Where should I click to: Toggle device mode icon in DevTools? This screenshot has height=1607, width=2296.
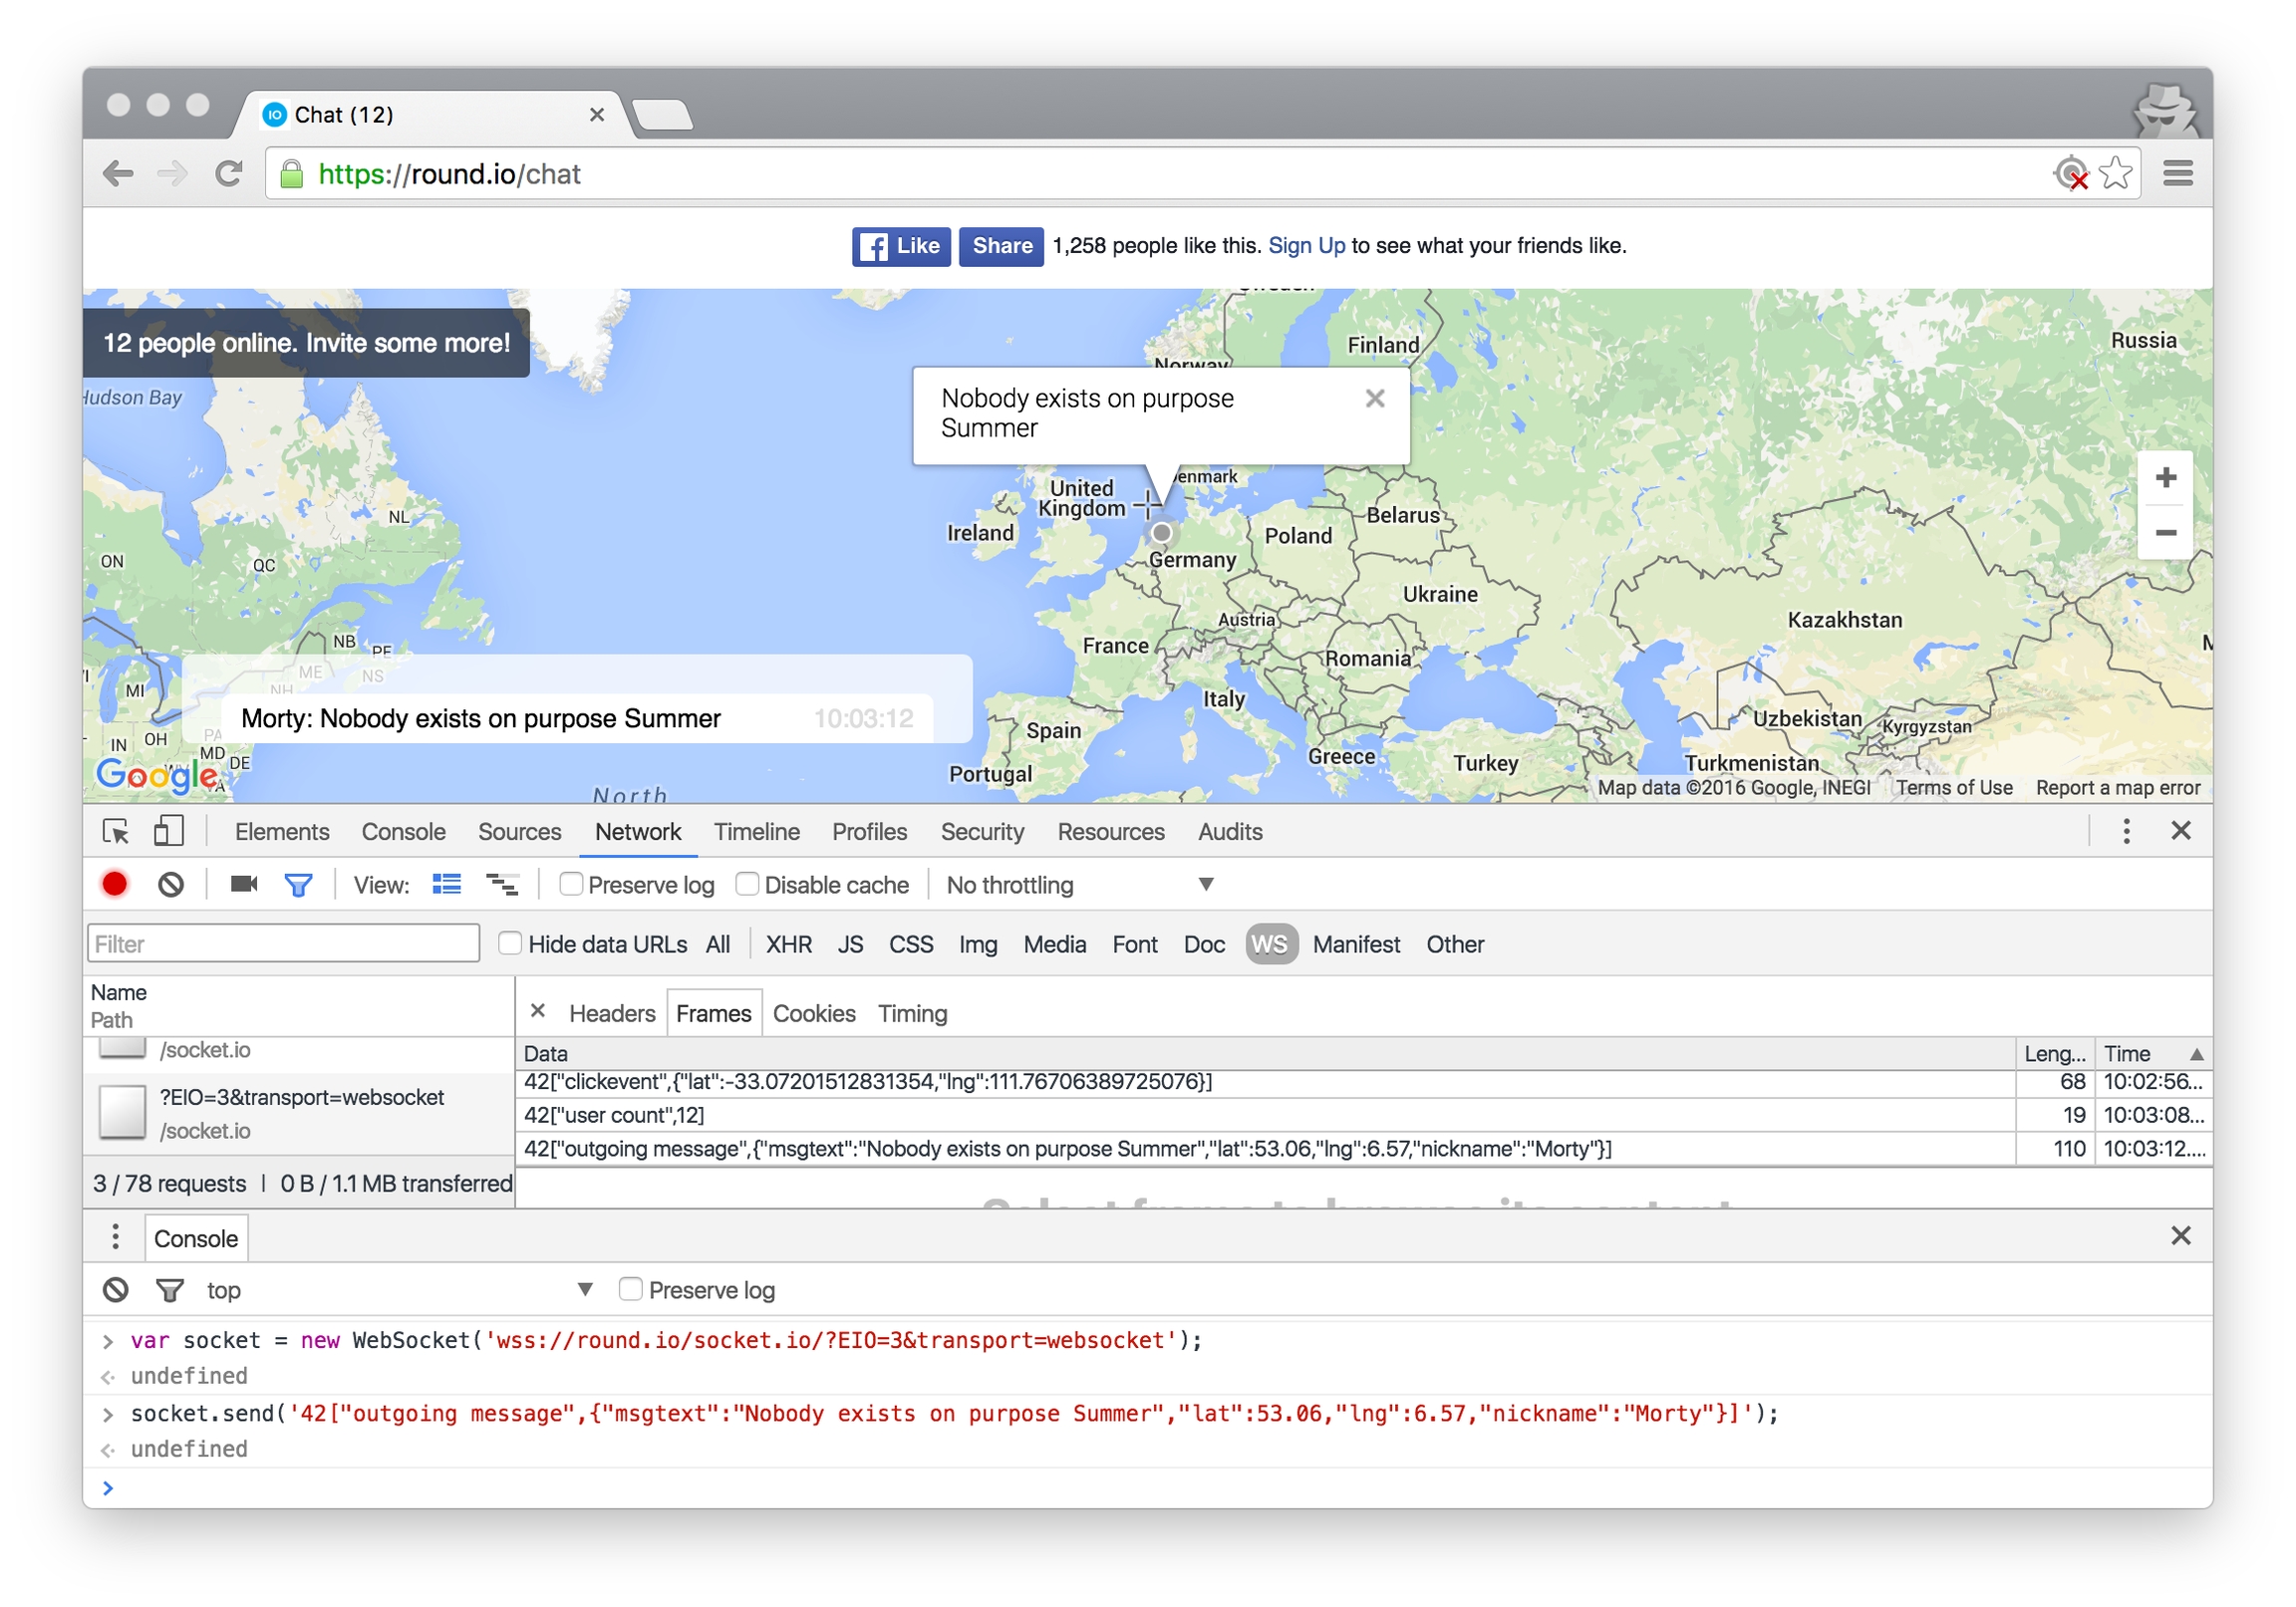pos(168,832)
